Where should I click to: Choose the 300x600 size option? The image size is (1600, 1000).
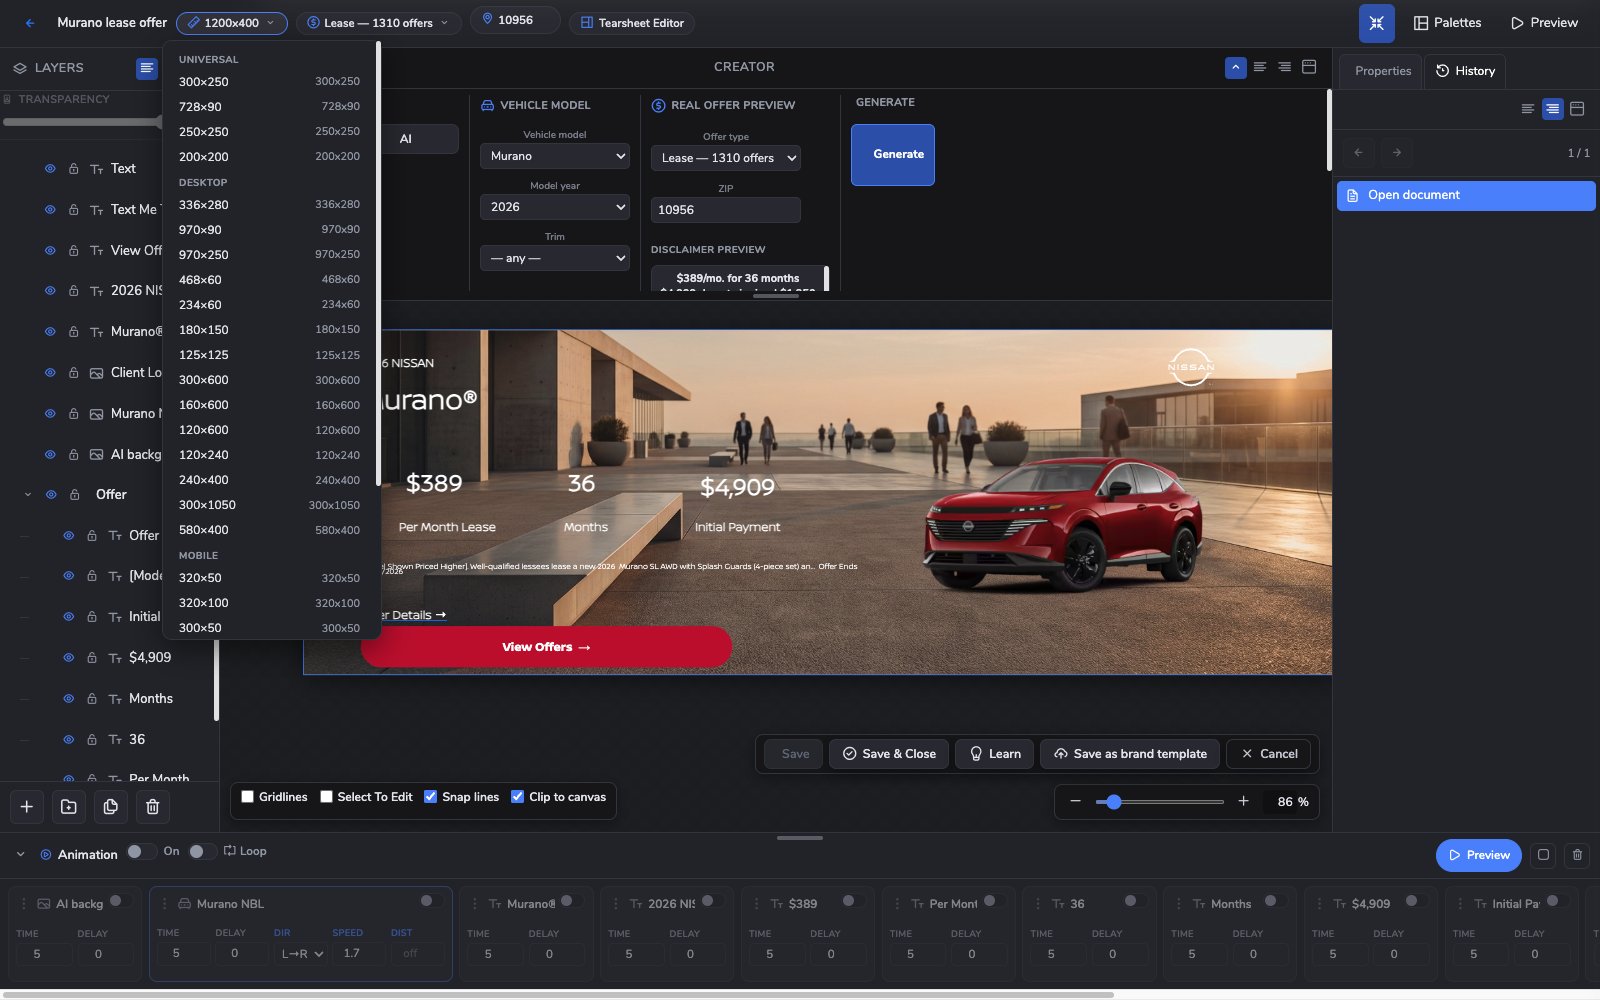pos(269,380)
